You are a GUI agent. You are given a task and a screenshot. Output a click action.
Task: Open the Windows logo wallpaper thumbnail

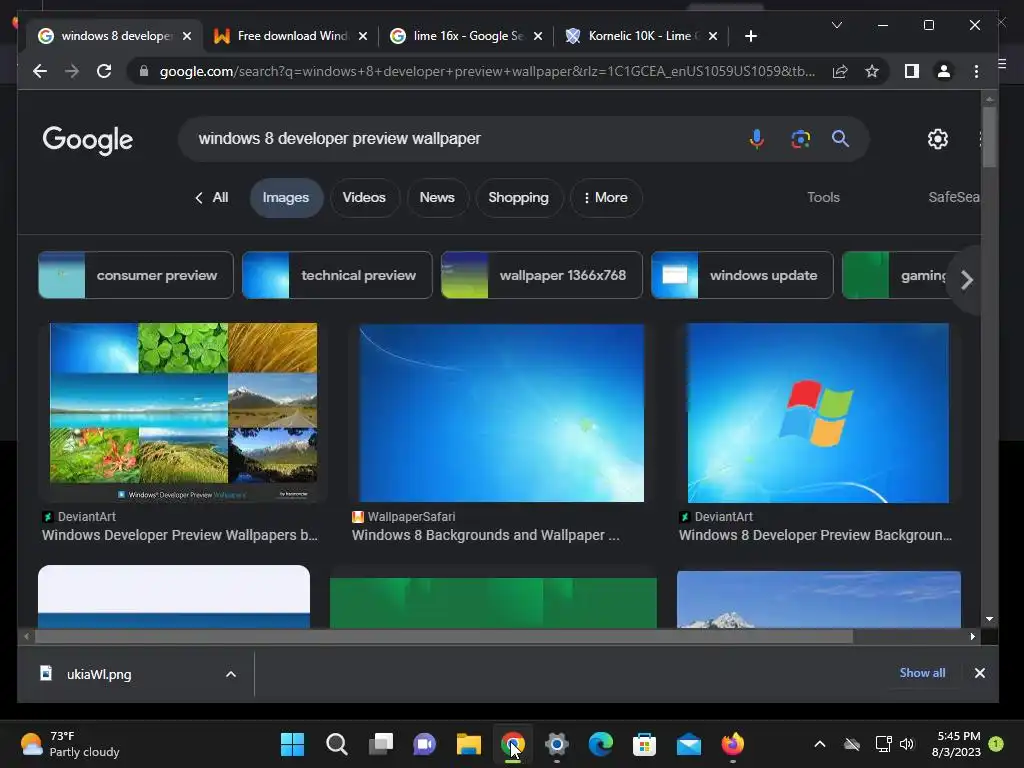tap(818, 413)
